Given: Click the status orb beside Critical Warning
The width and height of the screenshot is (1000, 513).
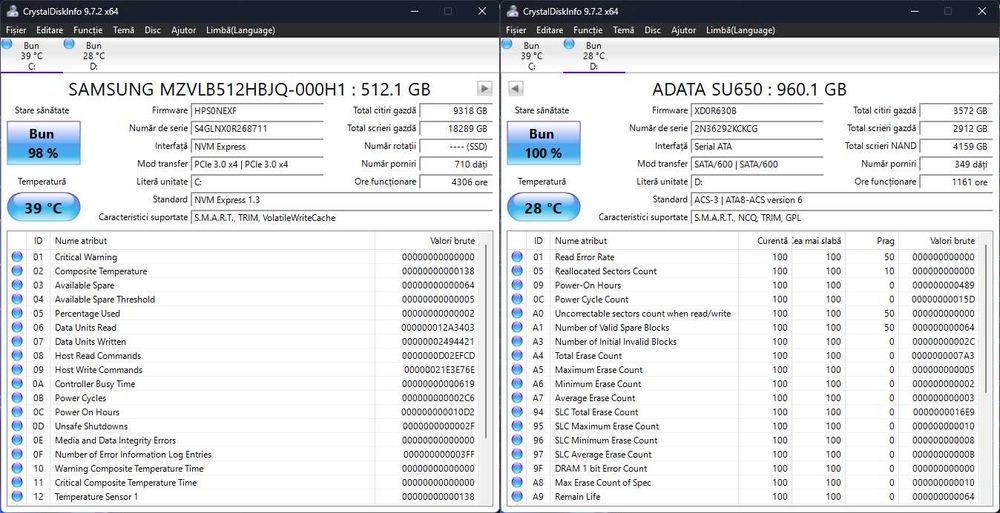Looking at the screenshot, I should point(17,257).
